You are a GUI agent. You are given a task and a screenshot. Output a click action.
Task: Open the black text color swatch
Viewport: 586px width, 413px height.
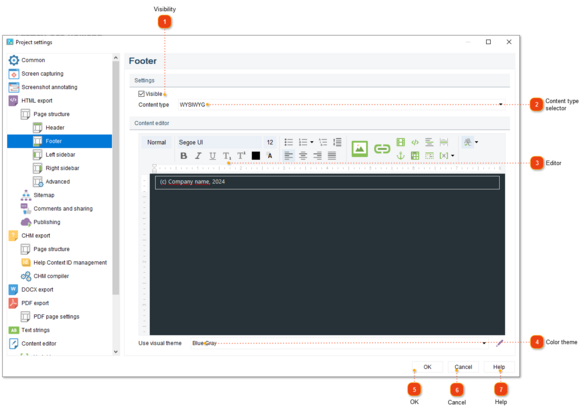coord(256,156)
